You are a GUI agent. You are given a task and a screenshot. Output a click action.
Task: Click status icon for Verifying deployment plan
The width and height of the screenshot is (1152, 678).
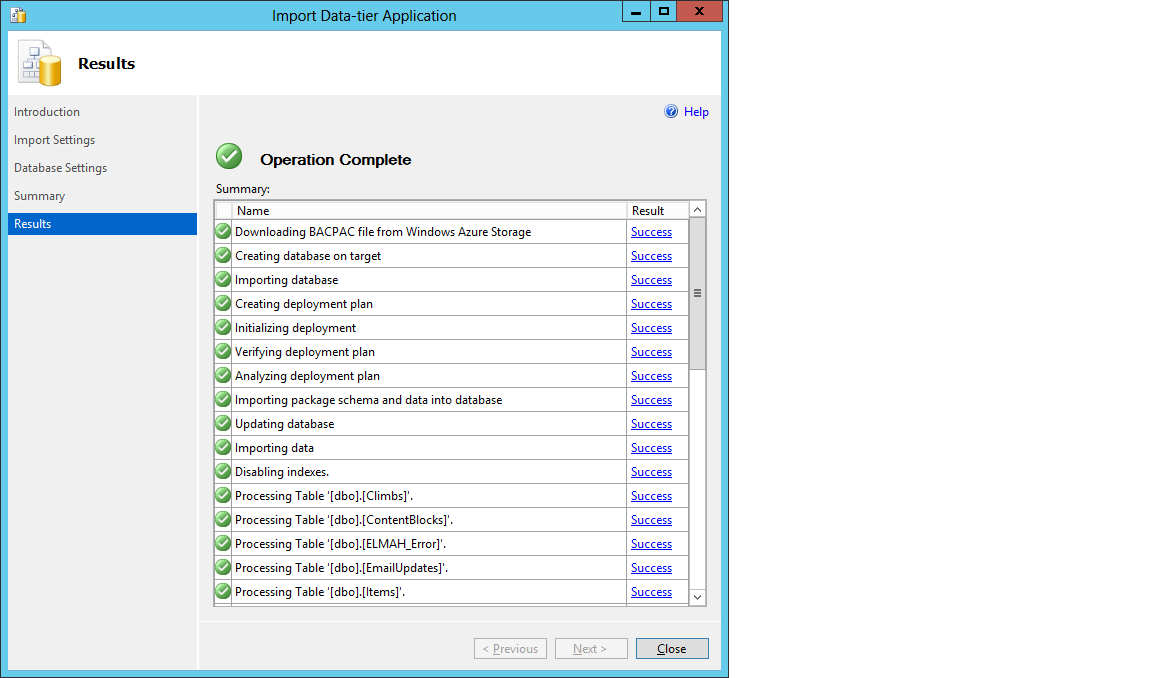(223, 352)
